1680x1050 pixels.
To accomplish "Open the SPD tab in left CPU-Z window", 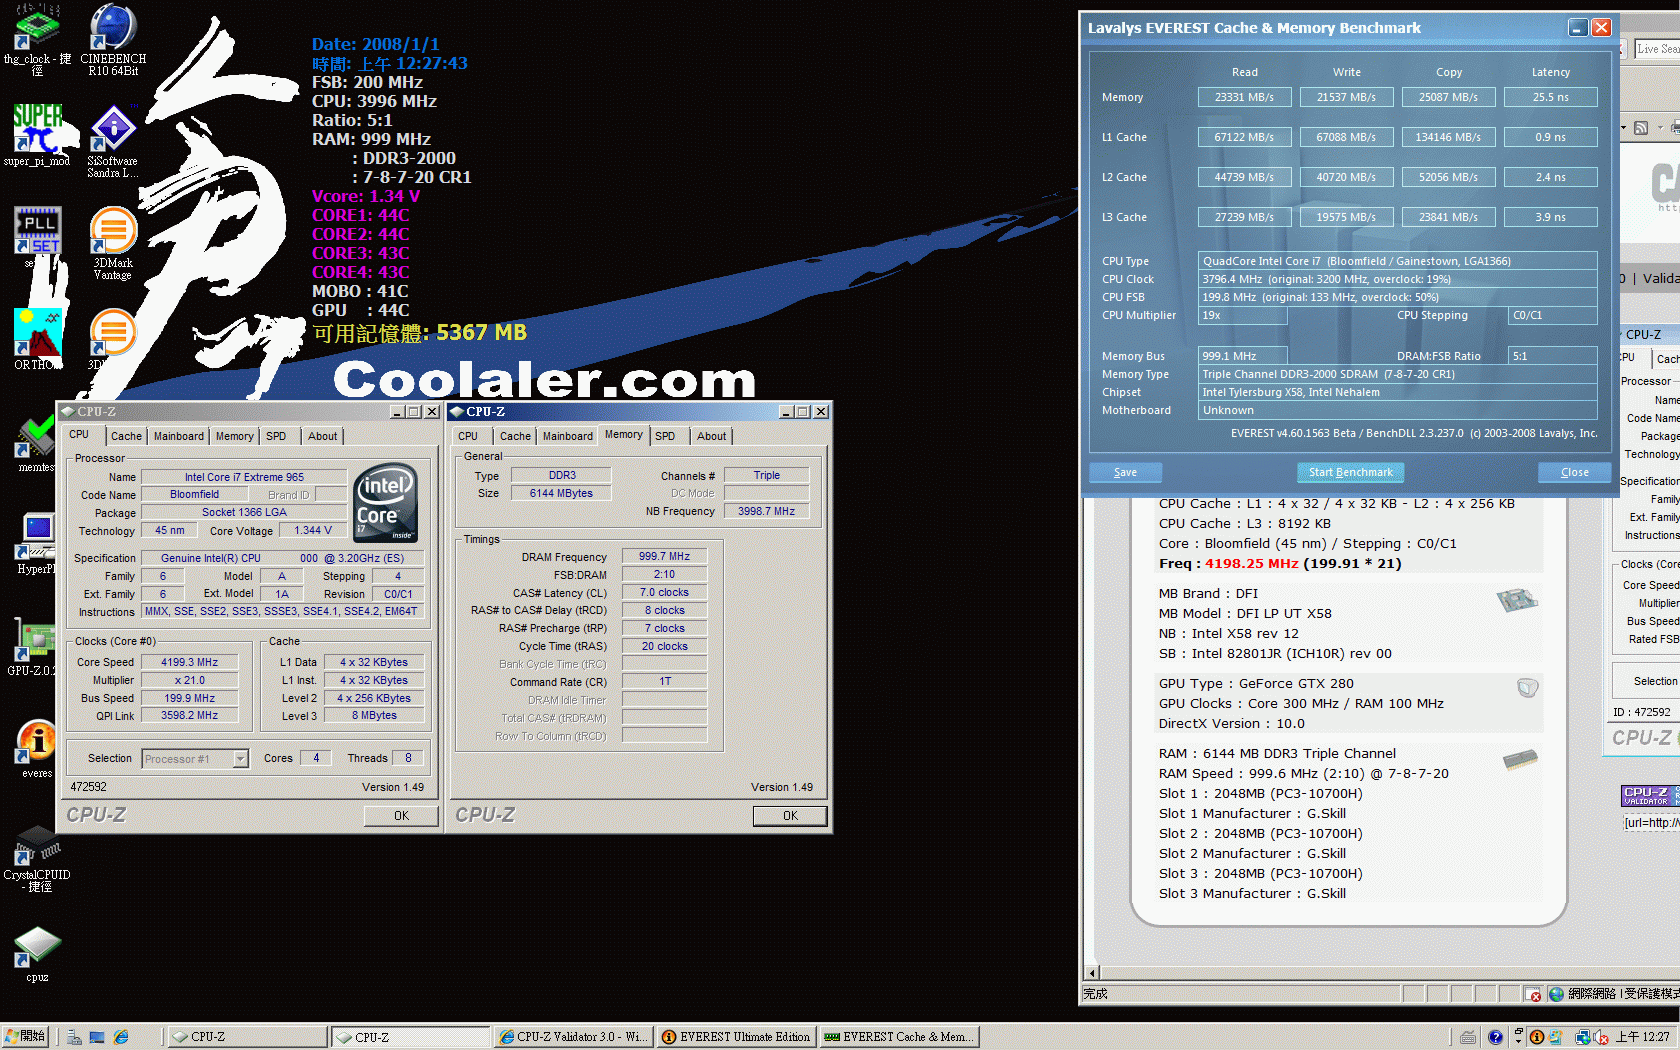I will coord(276,436).
